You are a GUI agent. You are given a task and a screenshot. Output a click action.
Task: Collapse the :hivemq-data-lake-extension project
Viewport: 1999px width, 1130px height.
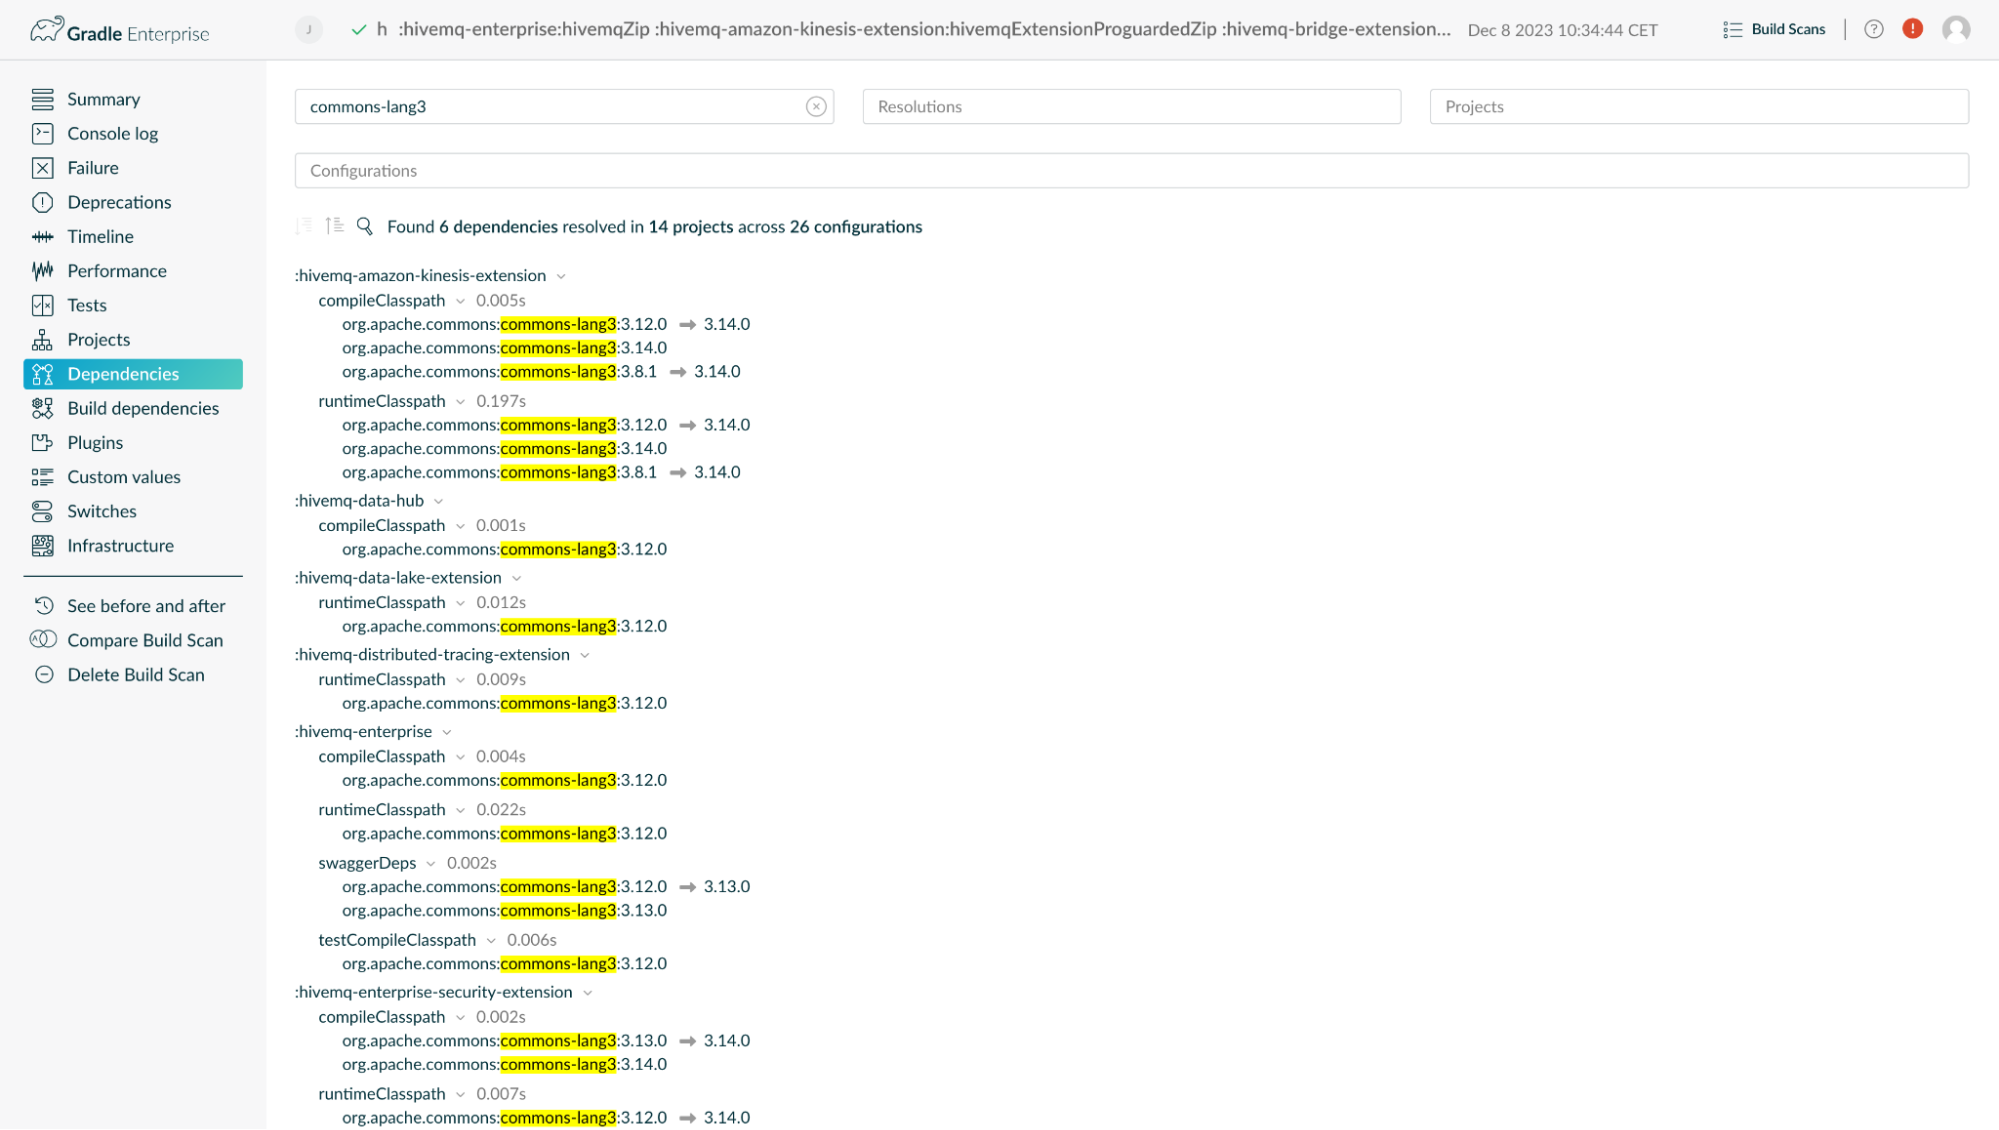tap(516, 579)
